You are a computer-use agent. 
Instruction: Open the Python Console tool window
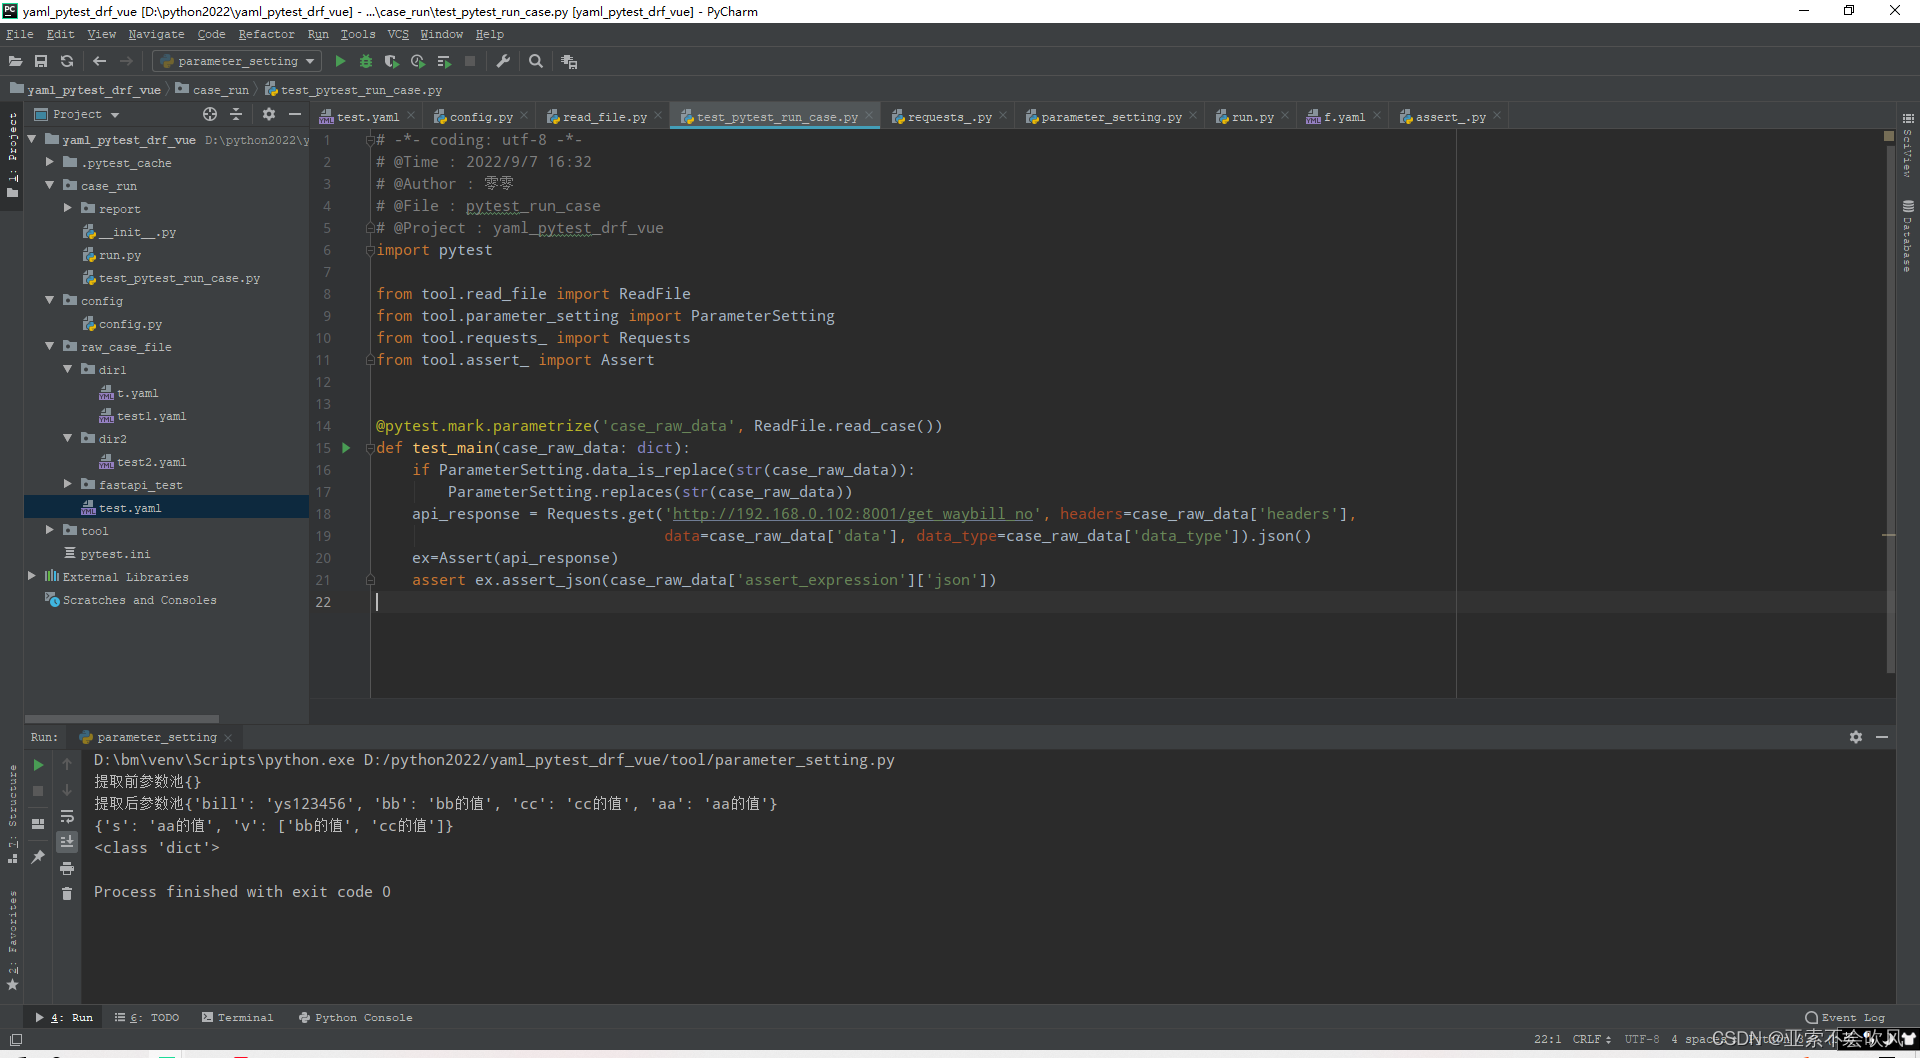[x=355, y=1017]
